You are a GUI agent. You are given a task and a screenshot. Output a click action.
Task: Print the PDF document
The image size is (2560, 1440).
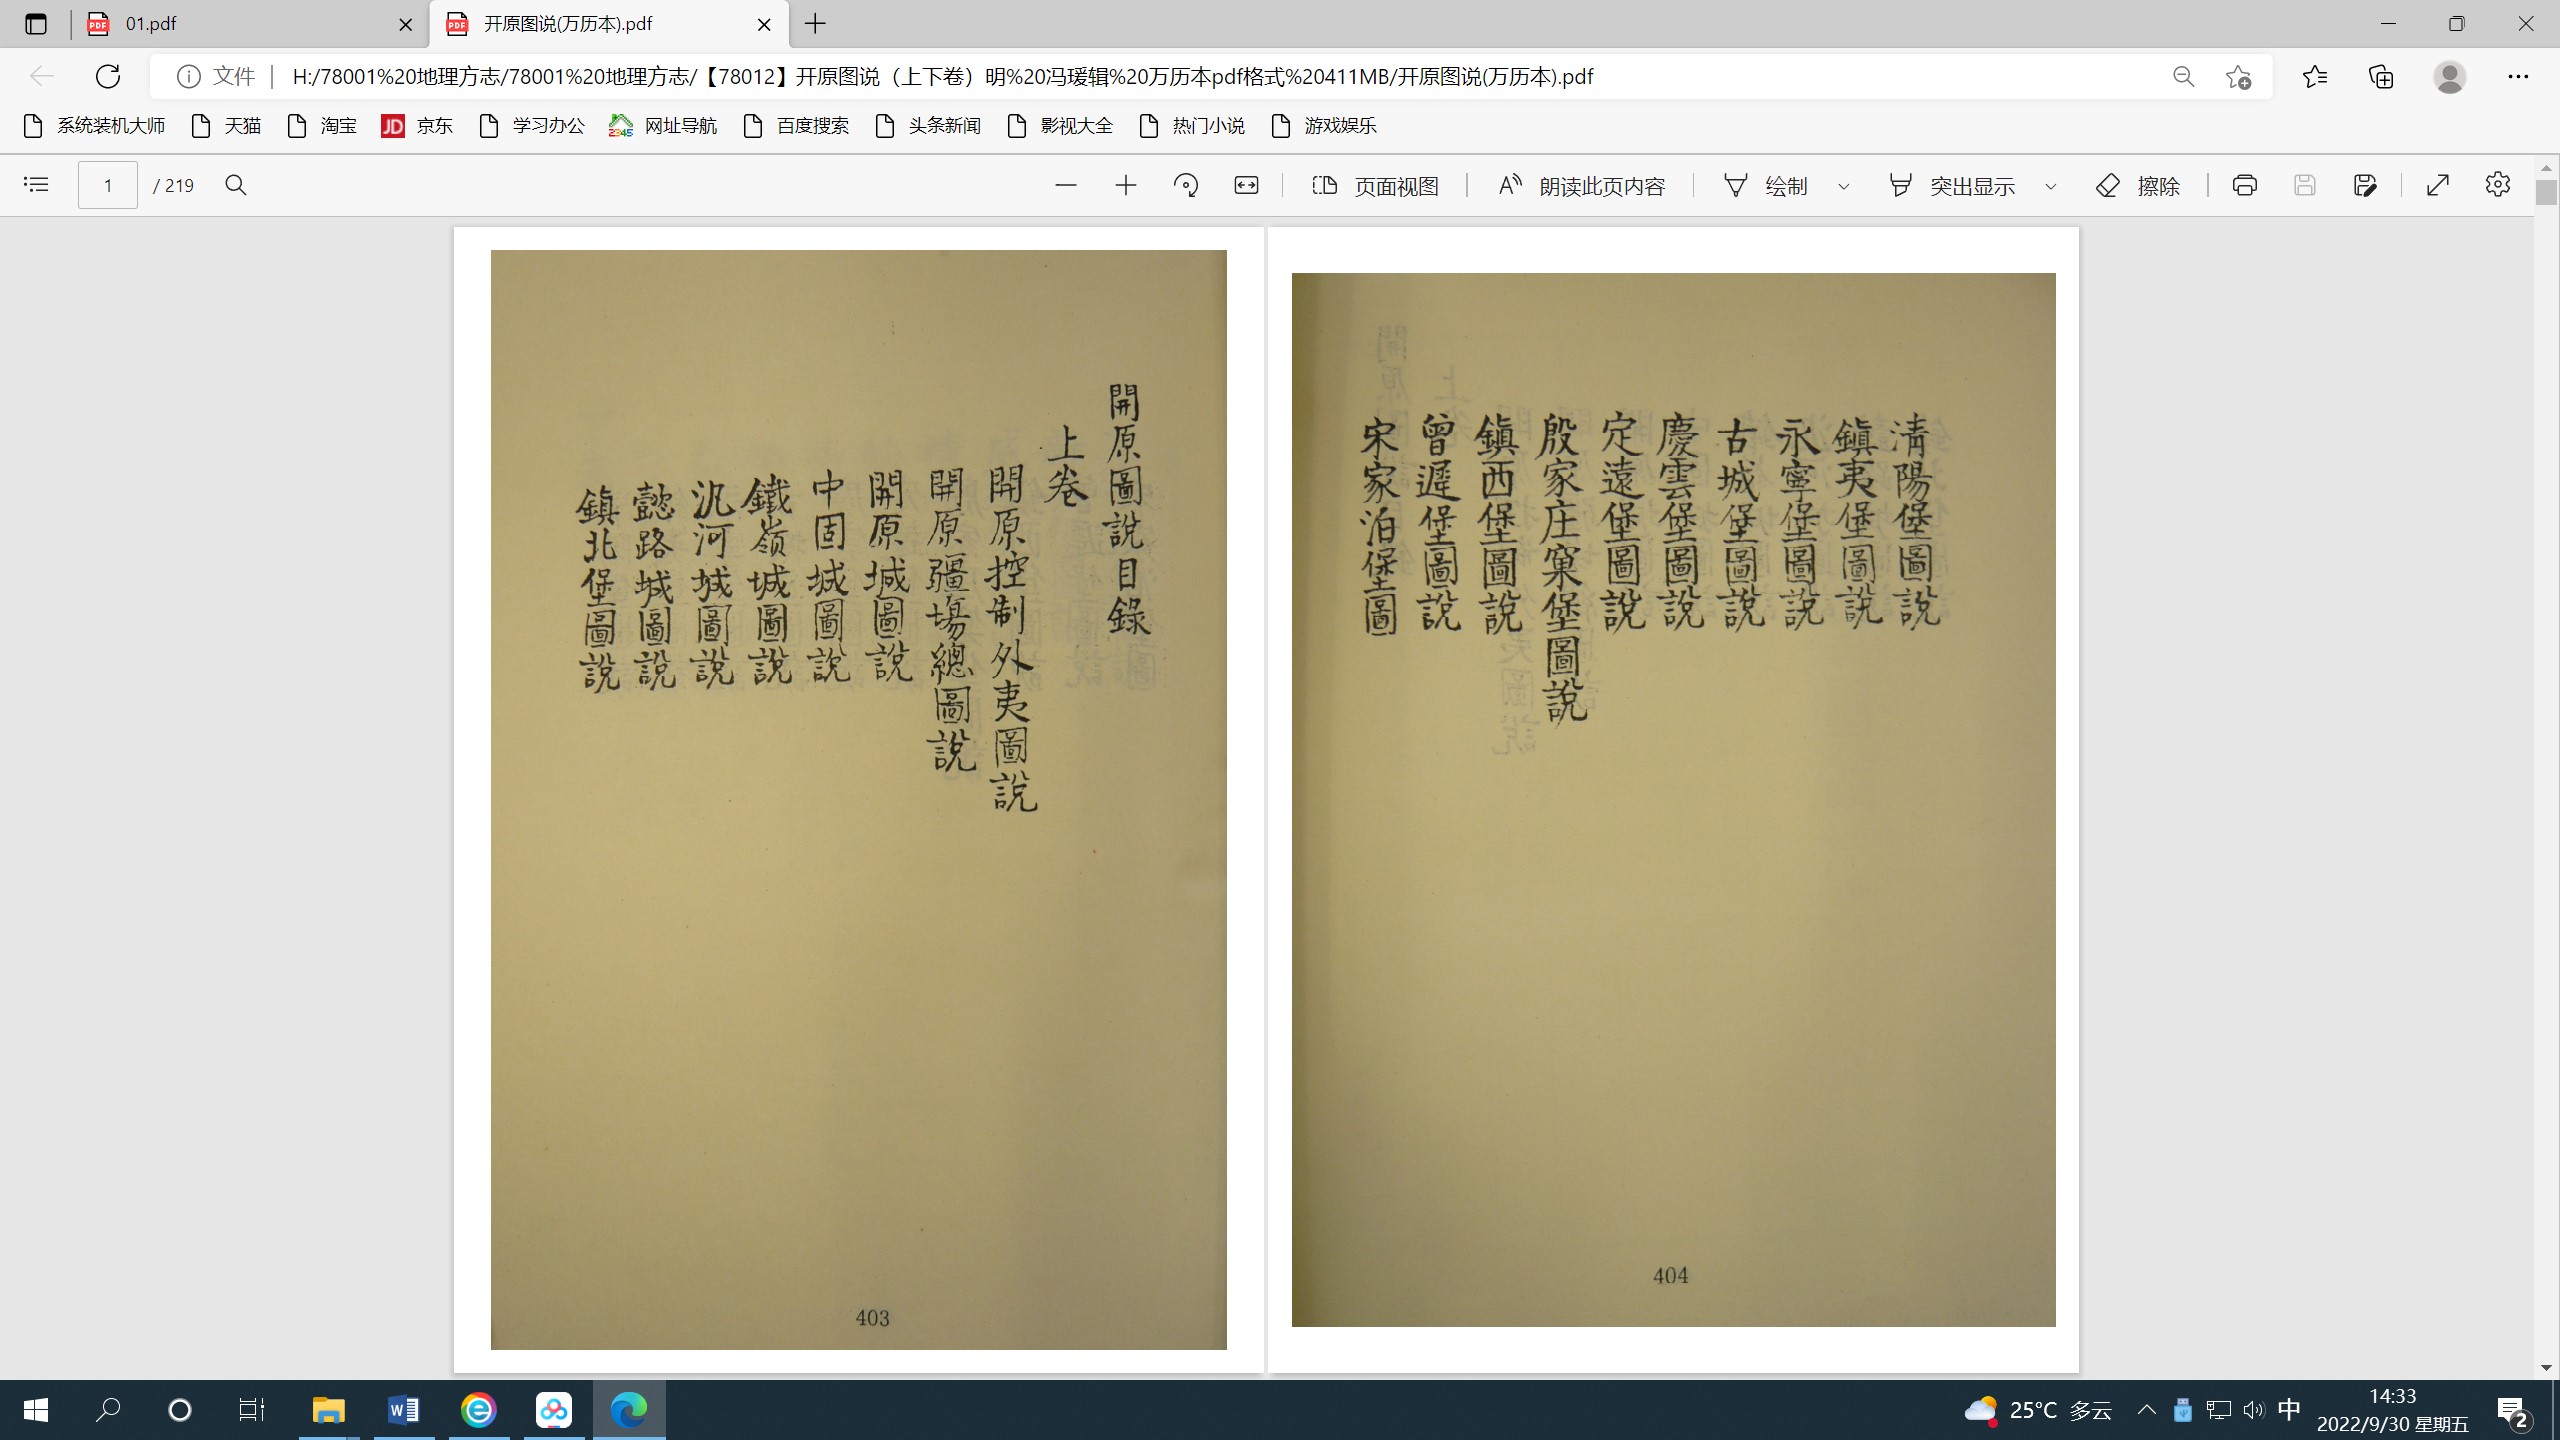tap(2245, 185)
